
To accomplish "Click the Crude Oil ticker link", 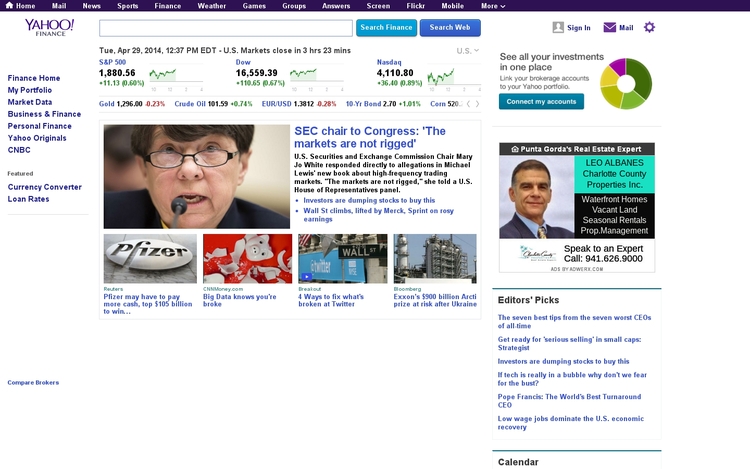I will 190,104.
